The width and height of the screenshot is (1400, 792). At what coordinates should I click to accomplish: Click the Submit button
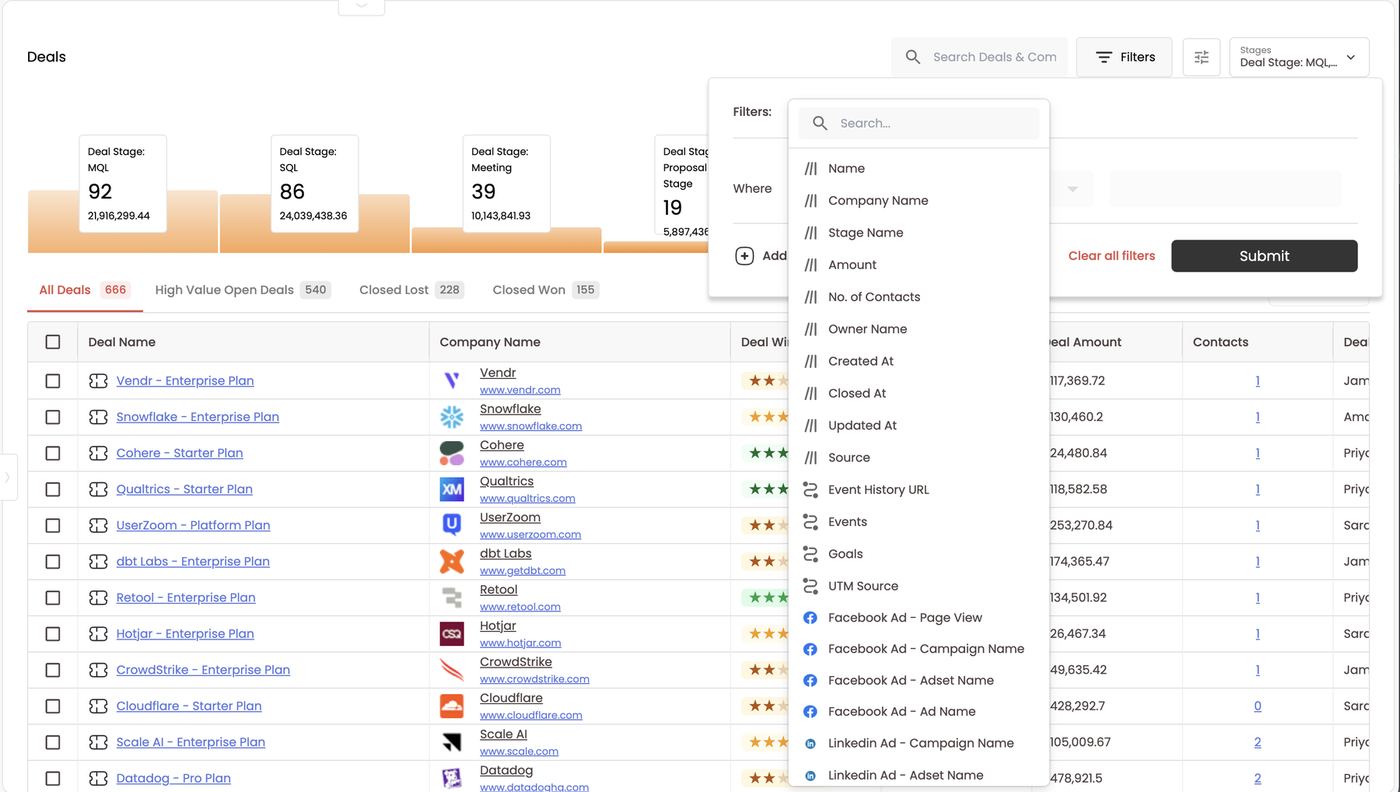coord(1264,256)
